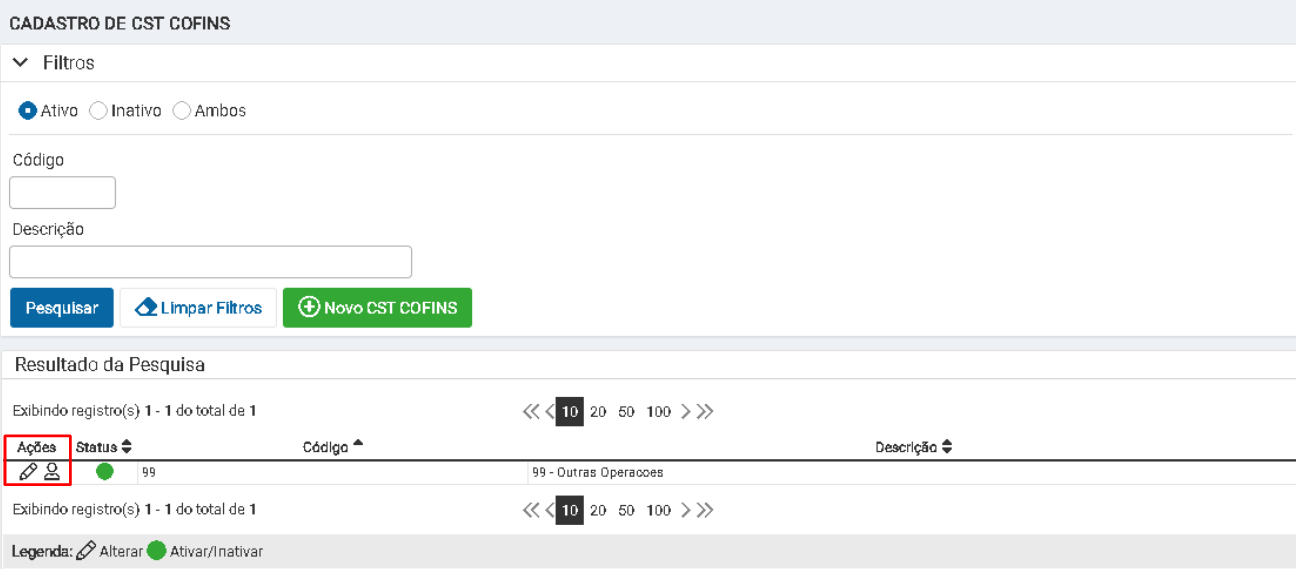The image size is (1296, 569).
Task: Select the Ativo radio button
Action: (x=28, y=111)
